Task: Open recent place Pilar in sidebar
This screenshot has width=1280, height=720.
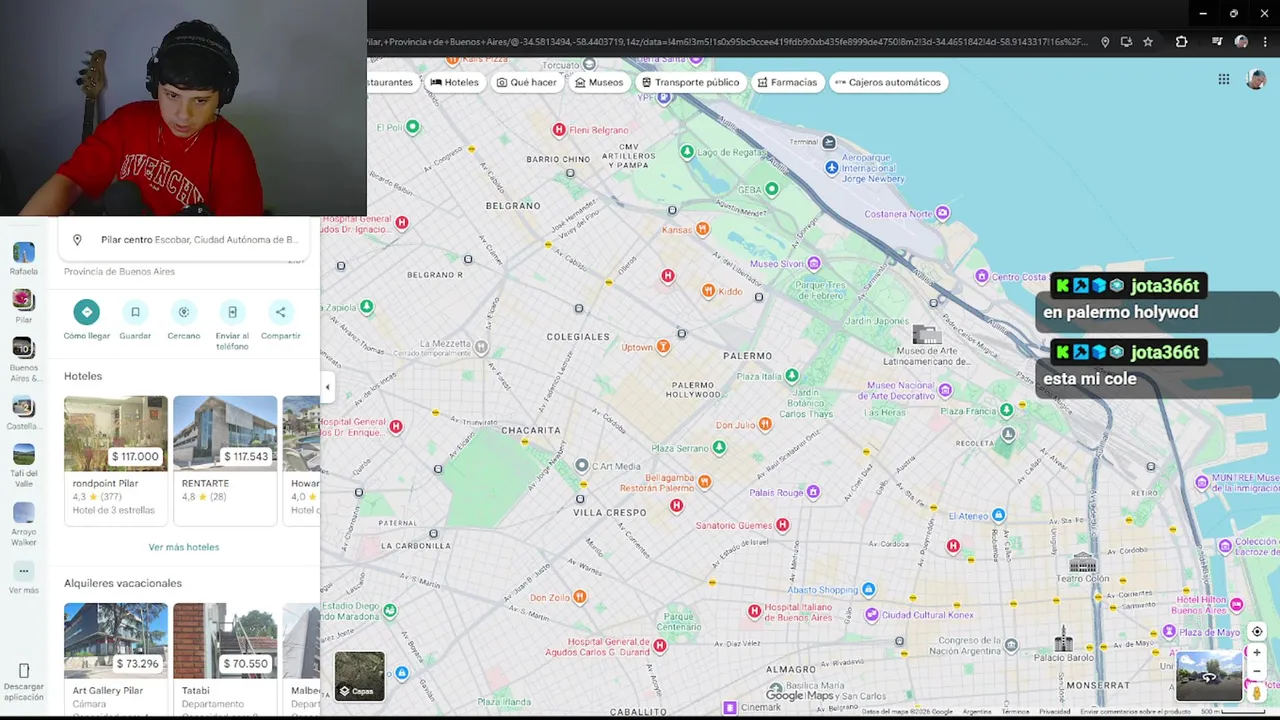Action: (24, 306)
